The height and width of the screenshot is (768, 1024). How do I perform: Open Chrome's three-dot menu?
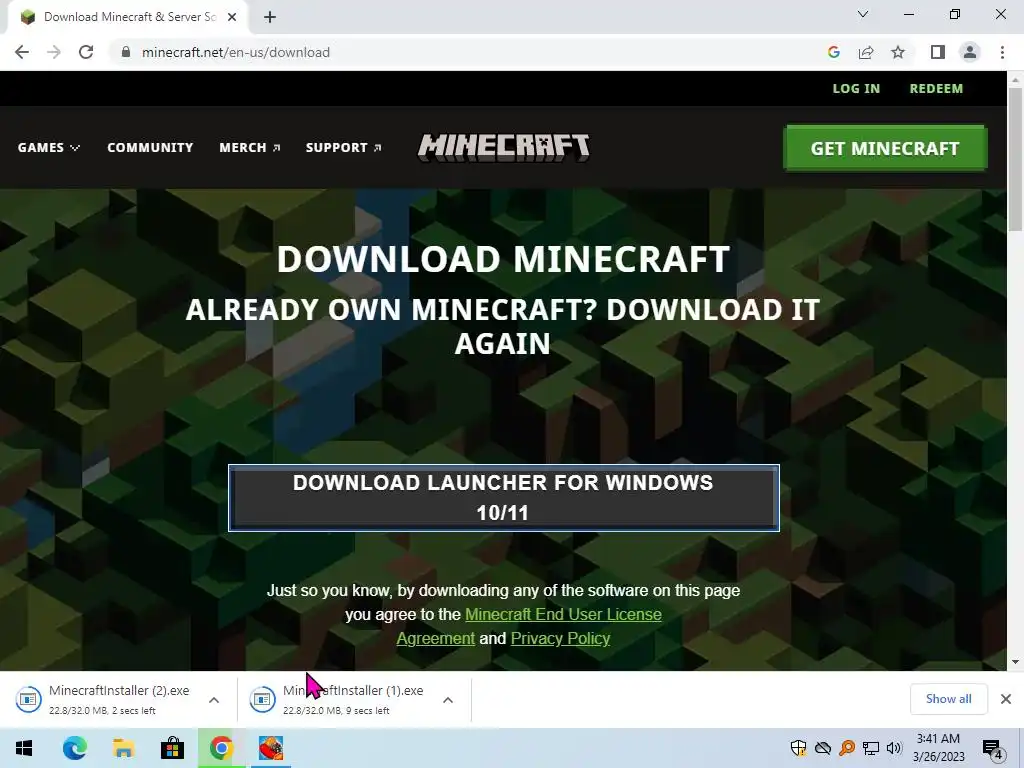pos(1002,52)
